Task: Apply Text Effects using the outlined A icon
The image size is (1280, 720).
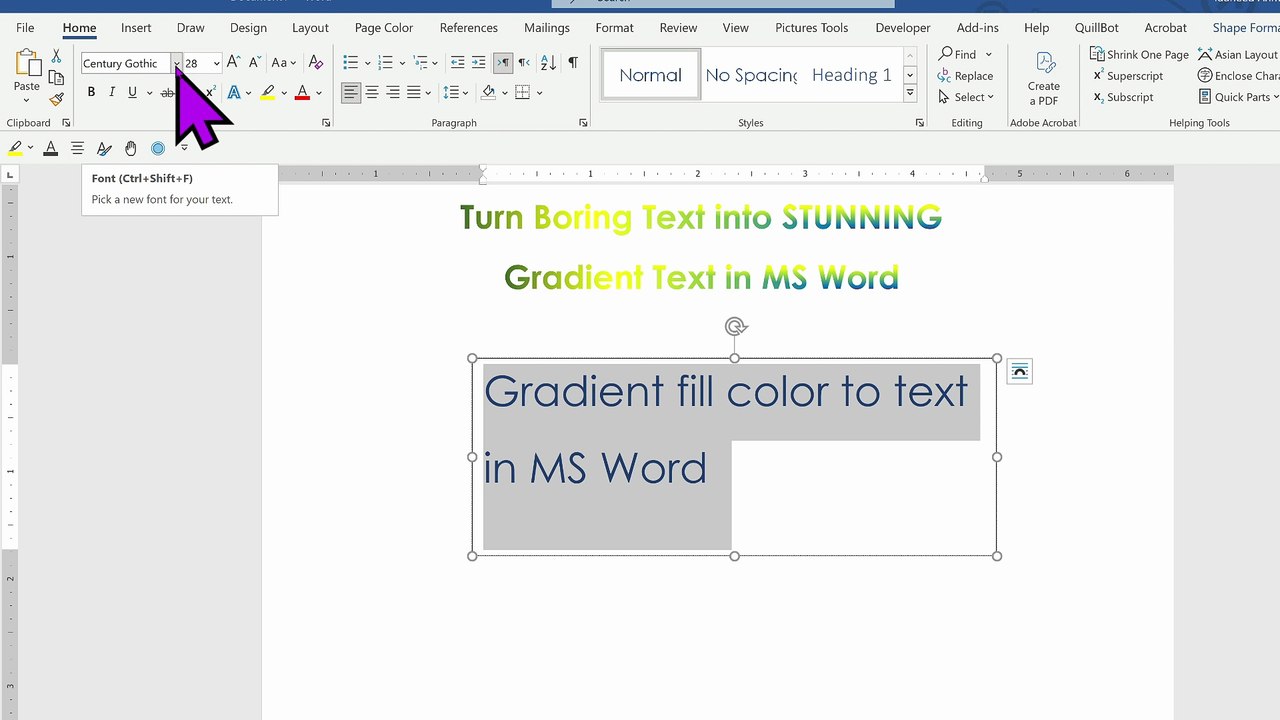Action: click(x=234, y=93)
